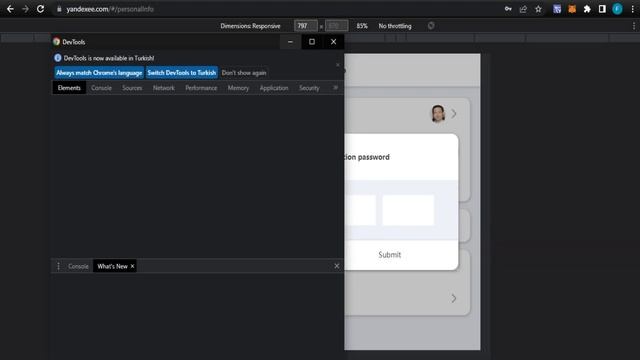The height and width of the screenshot is (360, 640).
Task: Expand the profile row chevron beside photo
Action: coord(454,114)
